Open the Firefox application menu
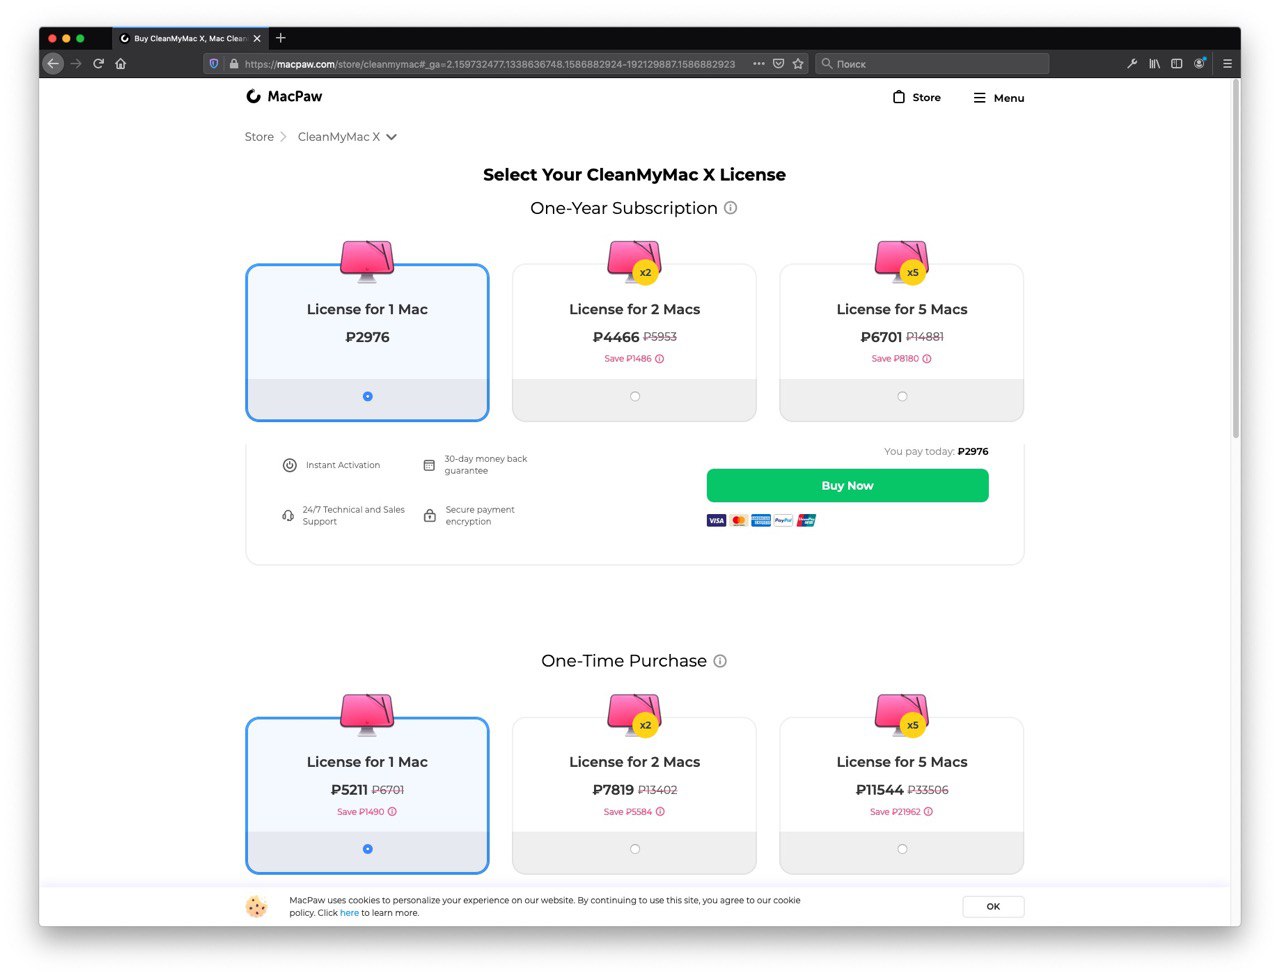 (1227, 64)
